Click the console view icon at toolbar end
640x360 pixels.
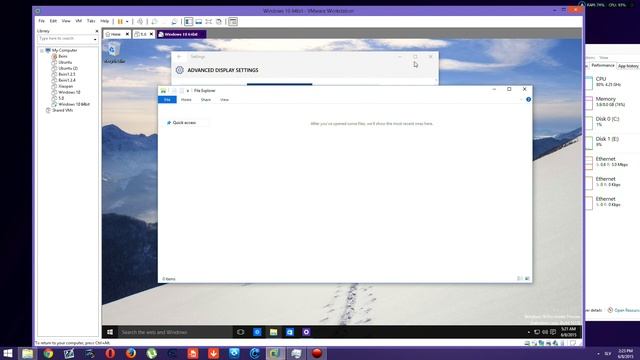pyautogui.click(x=233, y=21)
